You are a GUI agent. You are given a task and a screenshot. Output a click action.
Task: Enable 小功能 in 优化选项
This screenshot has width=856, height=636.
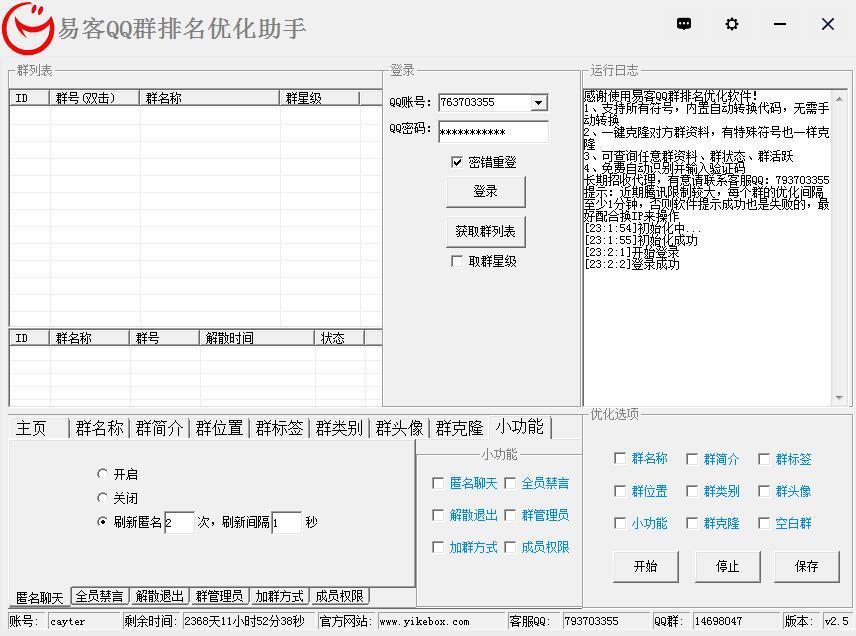point(620,523)
